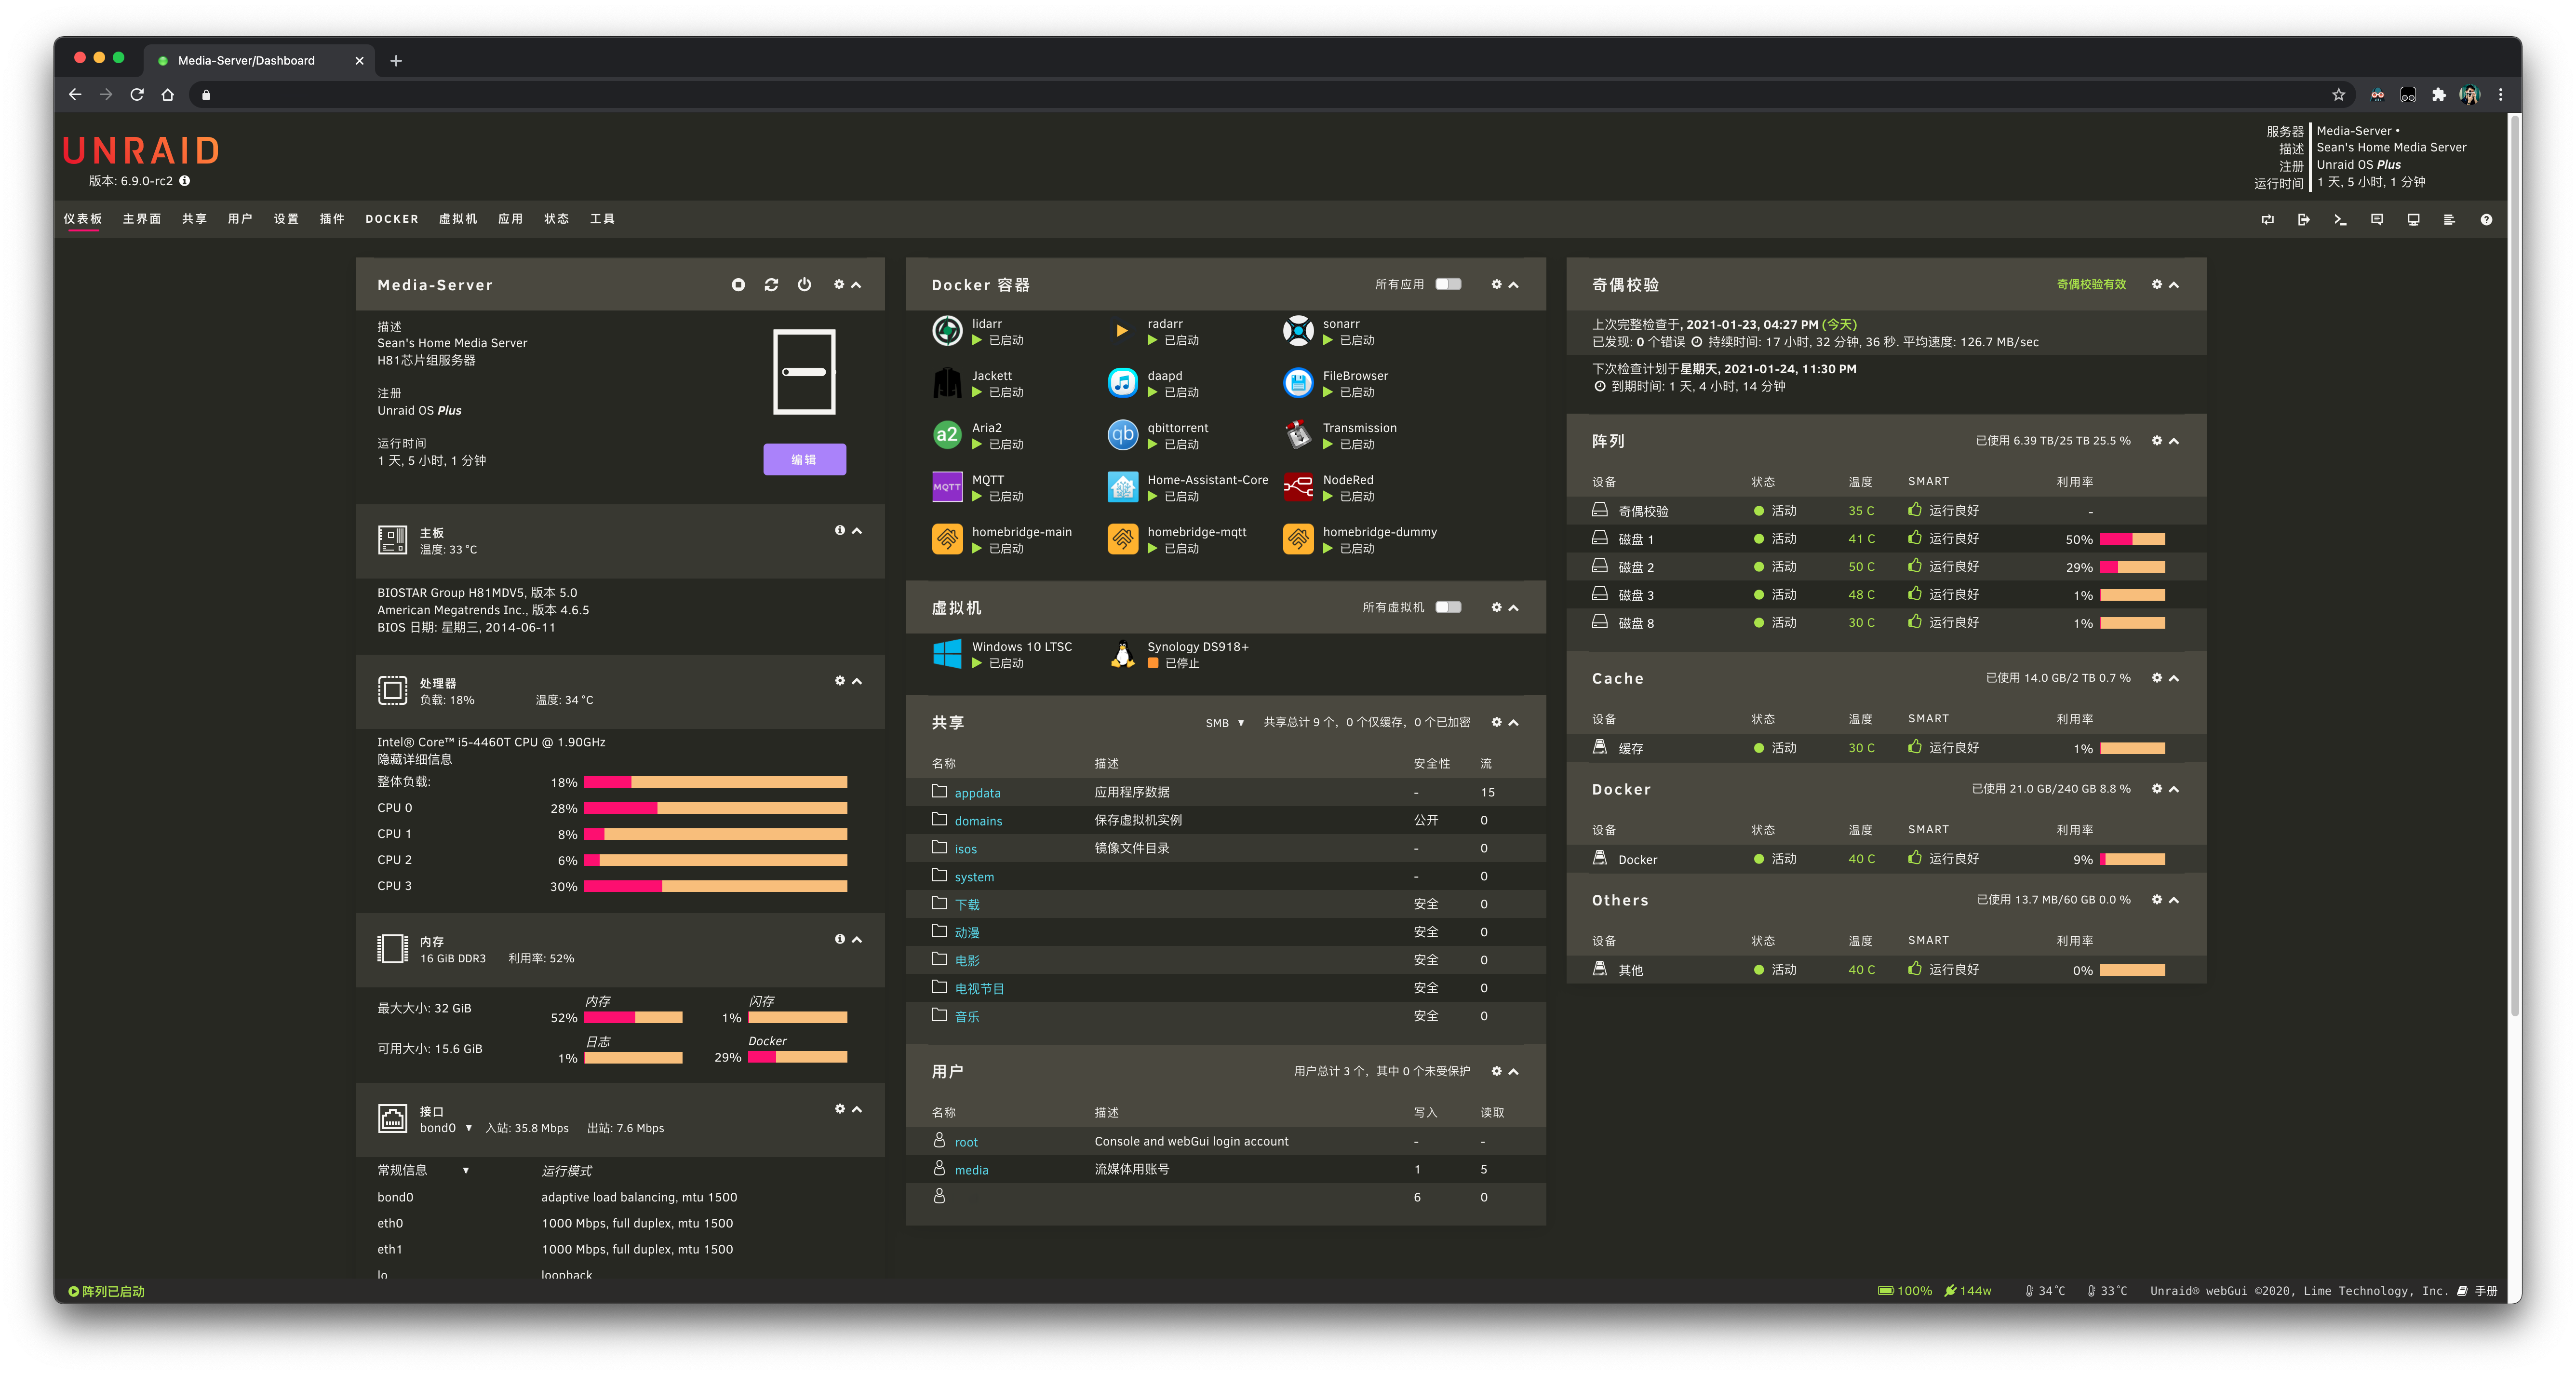The height and width of the screenshot is (1375, 2576).
Task: Collapse the parity check panel chevron
Action: tap(2174, 285)
